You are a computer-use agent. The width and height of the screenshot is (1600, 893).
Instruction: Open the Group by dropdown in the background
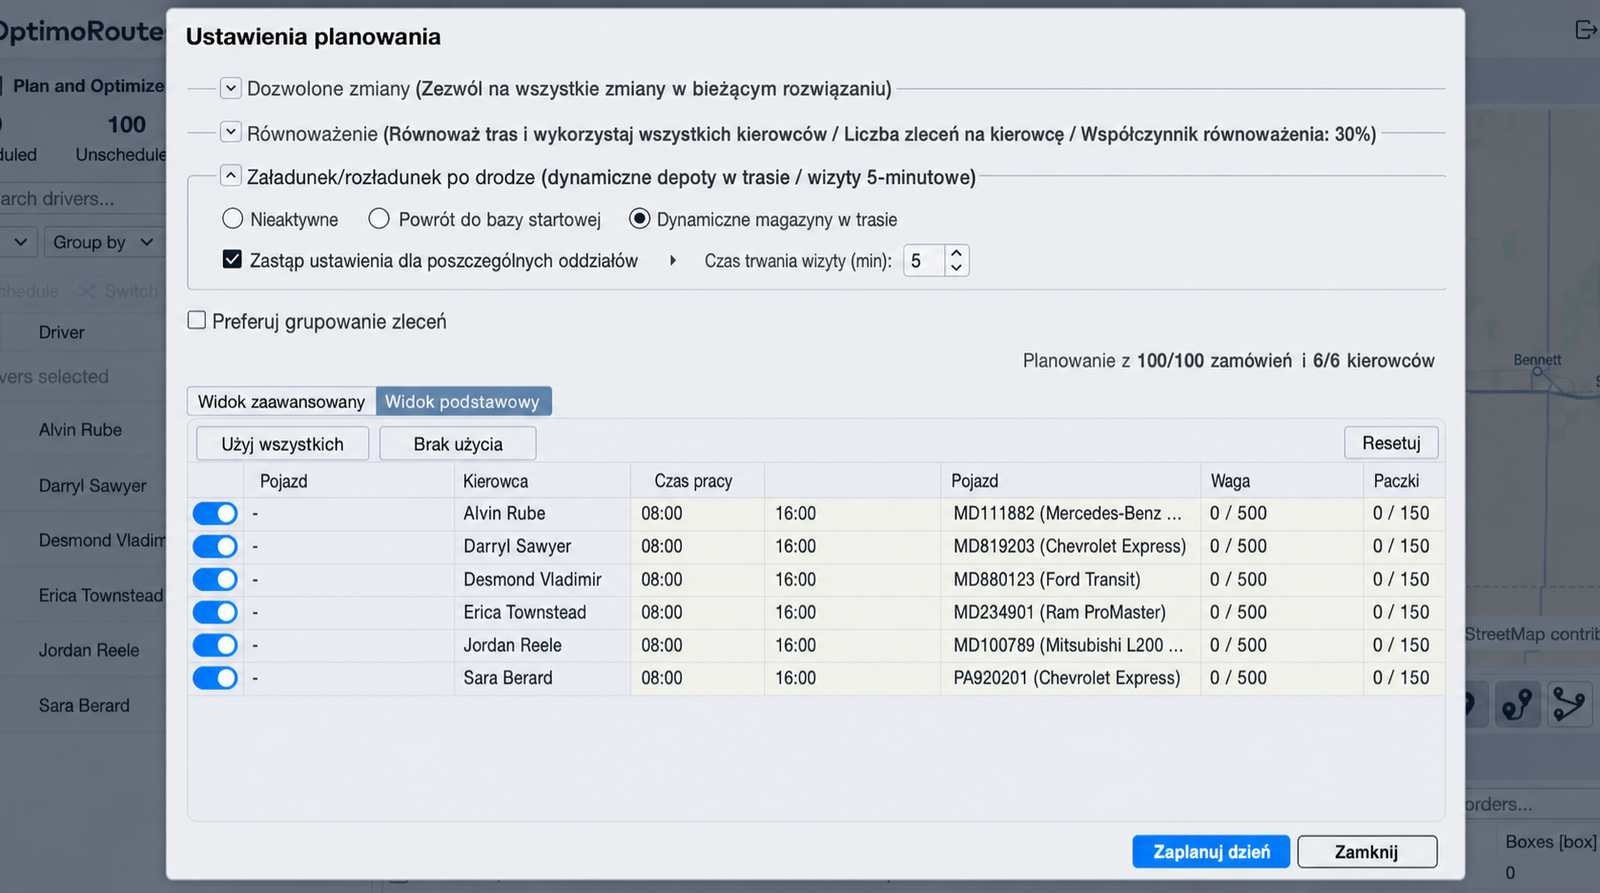tap(103, 242)
